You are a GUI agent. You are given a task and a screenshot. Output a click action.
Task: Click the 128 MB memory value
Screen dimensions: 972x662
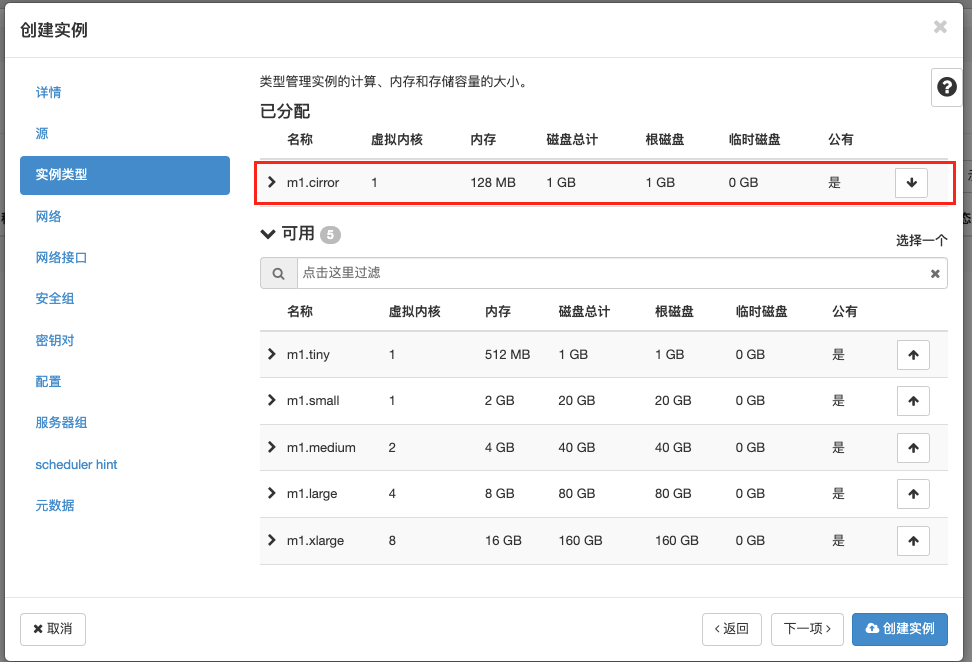[493, 183]
